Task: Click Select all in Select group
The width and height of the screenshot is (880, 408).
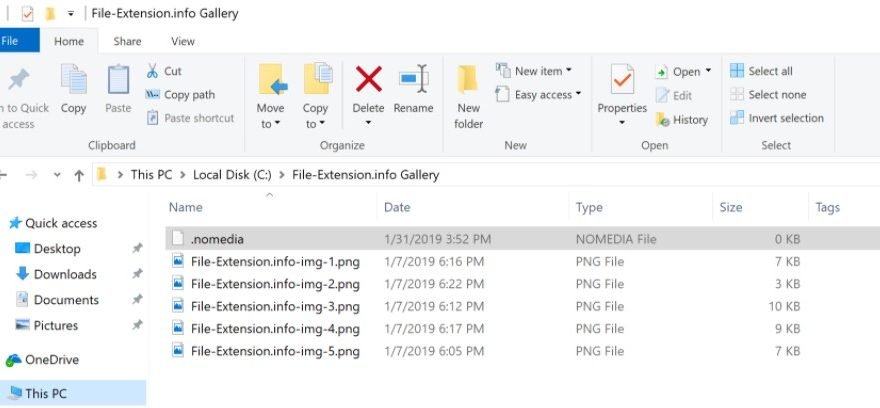Action: (x=769, y=71)
